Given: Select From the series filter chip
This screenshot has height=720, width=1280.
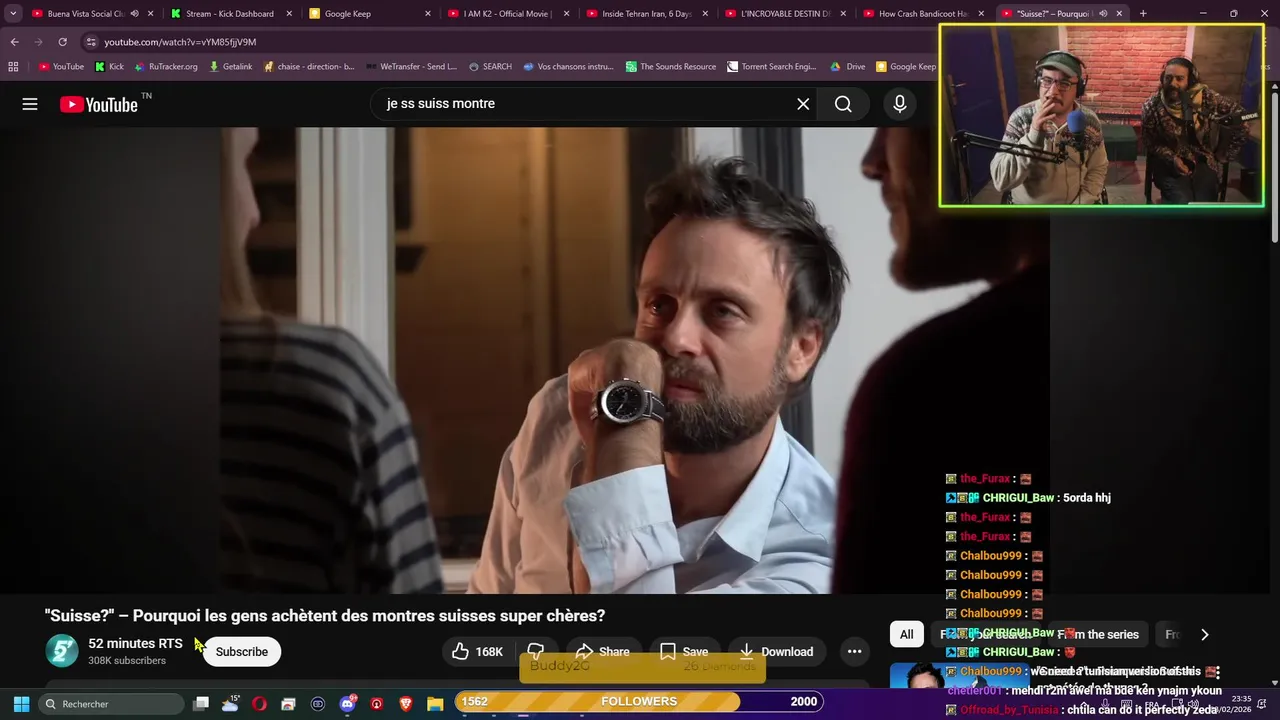Looking at the screenshot, I should 1098,634.
